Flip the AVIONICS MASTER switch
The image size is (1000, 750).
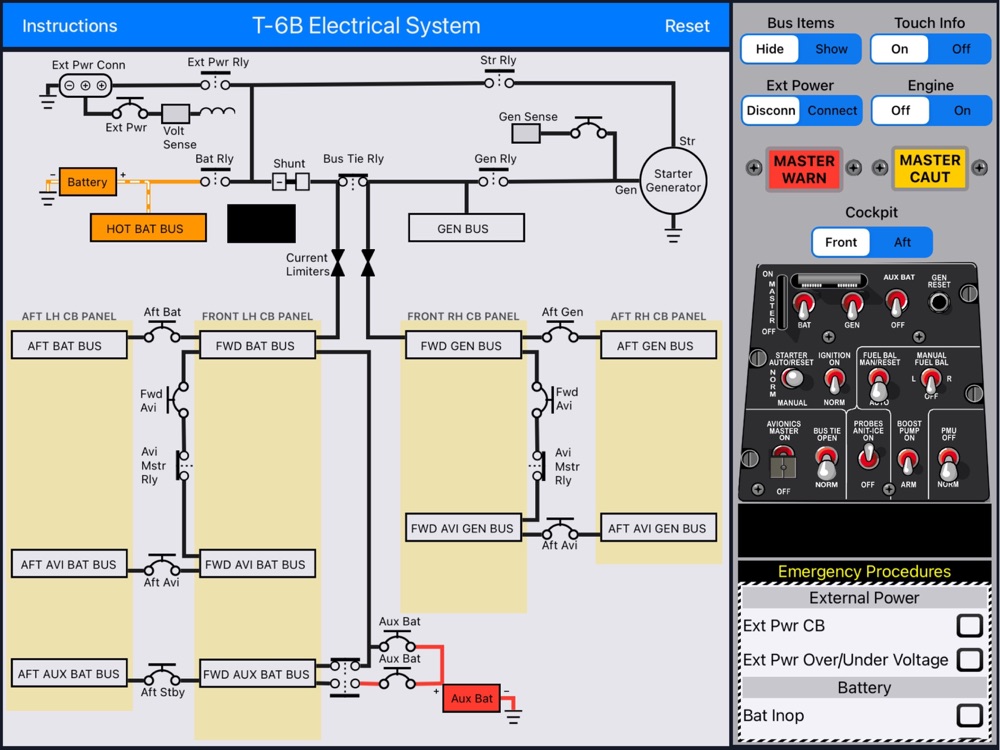[783, 462]
